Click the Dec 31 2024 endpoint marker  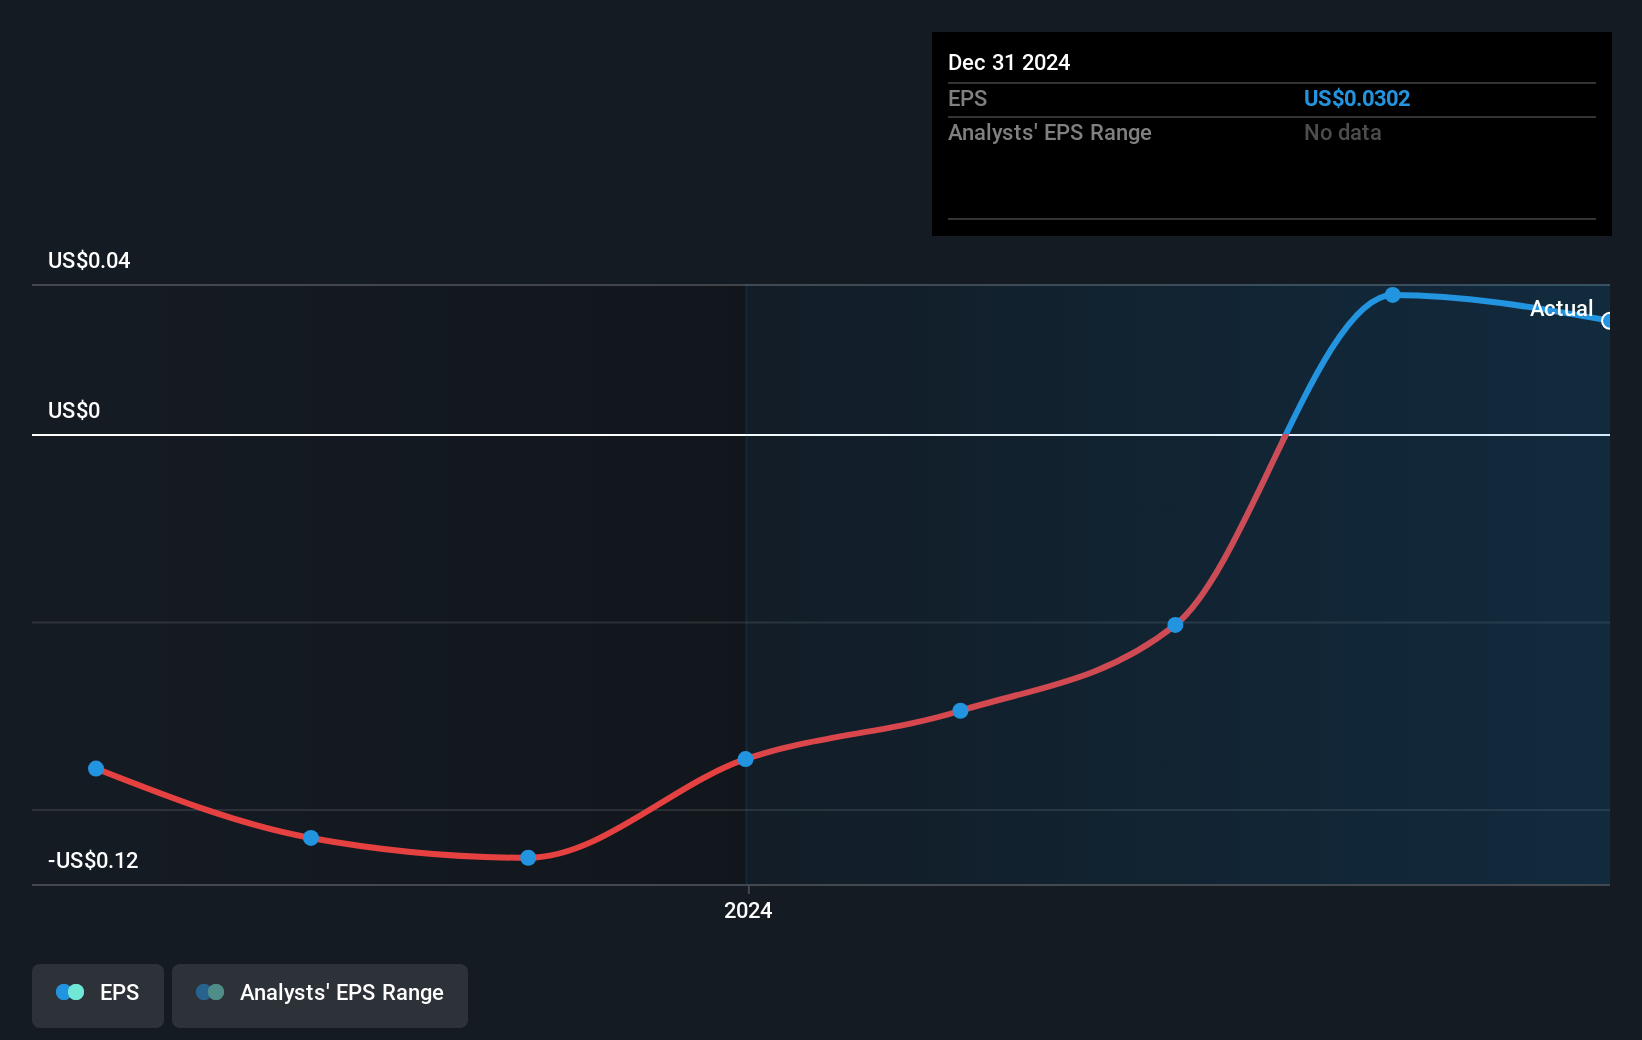click(x=1607, y=321)
